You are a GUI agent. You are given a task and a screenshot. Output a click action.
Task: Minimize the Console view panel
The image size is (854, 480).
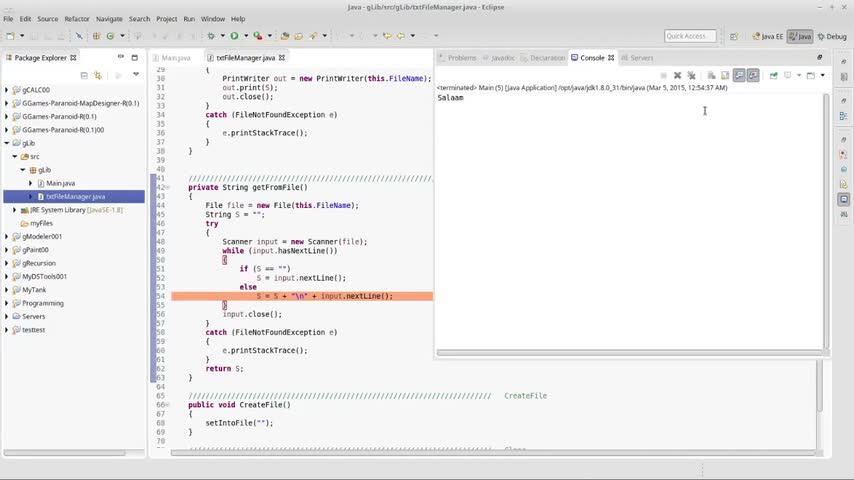[820, 57]
